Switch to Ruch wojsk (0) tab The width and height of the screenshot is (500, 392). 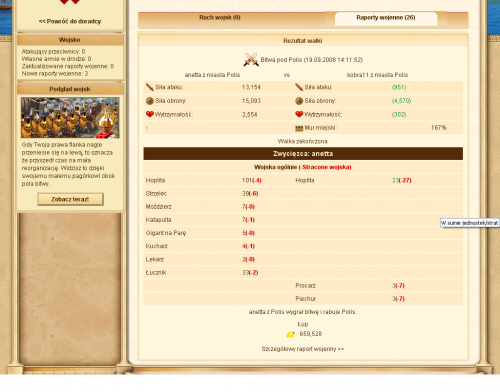pos(220,18)
